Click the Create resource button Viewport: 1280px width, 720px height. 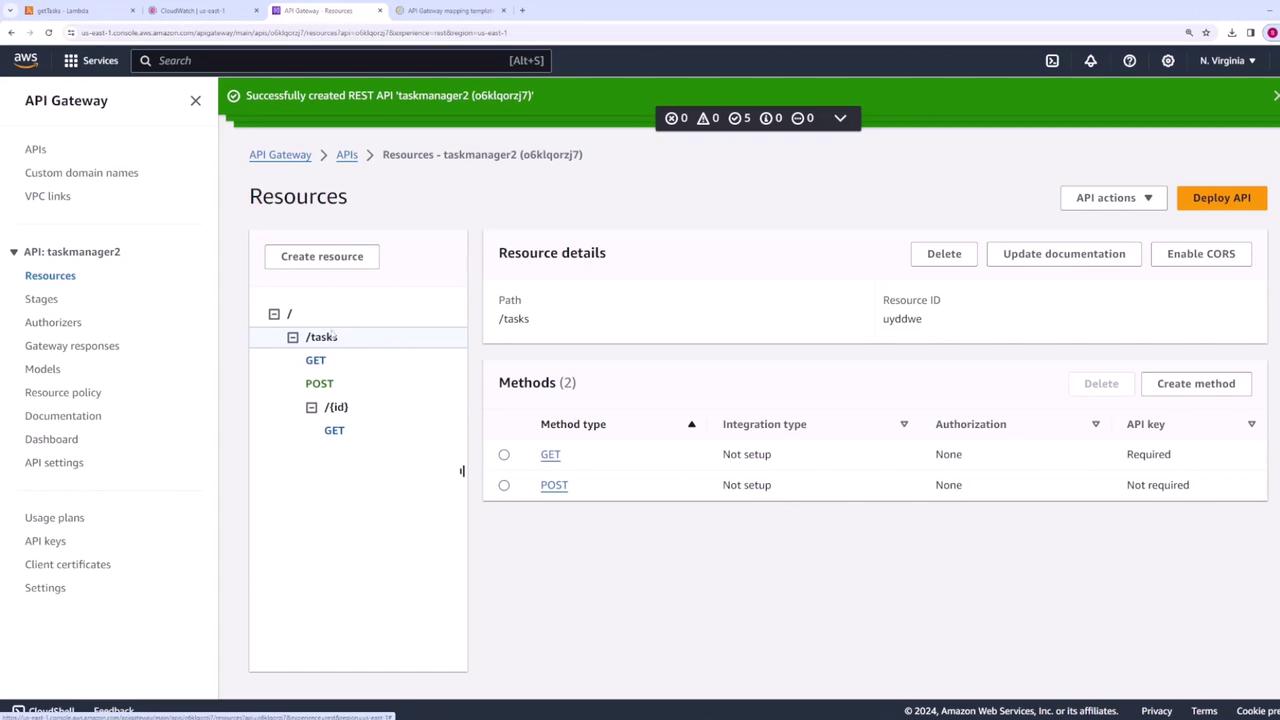(x=322, y=257)
